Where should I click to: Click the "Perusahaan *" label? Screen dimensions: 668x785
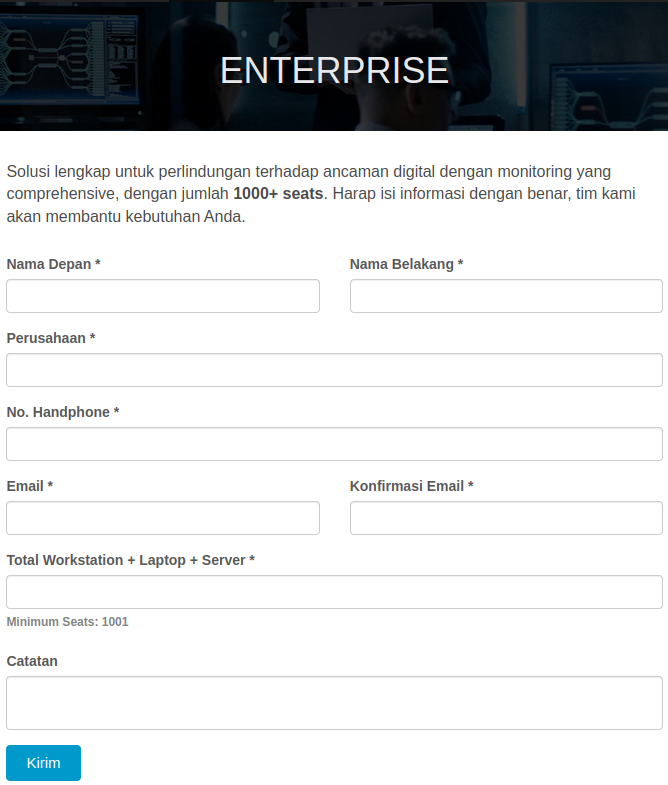[x=51, y=338]
